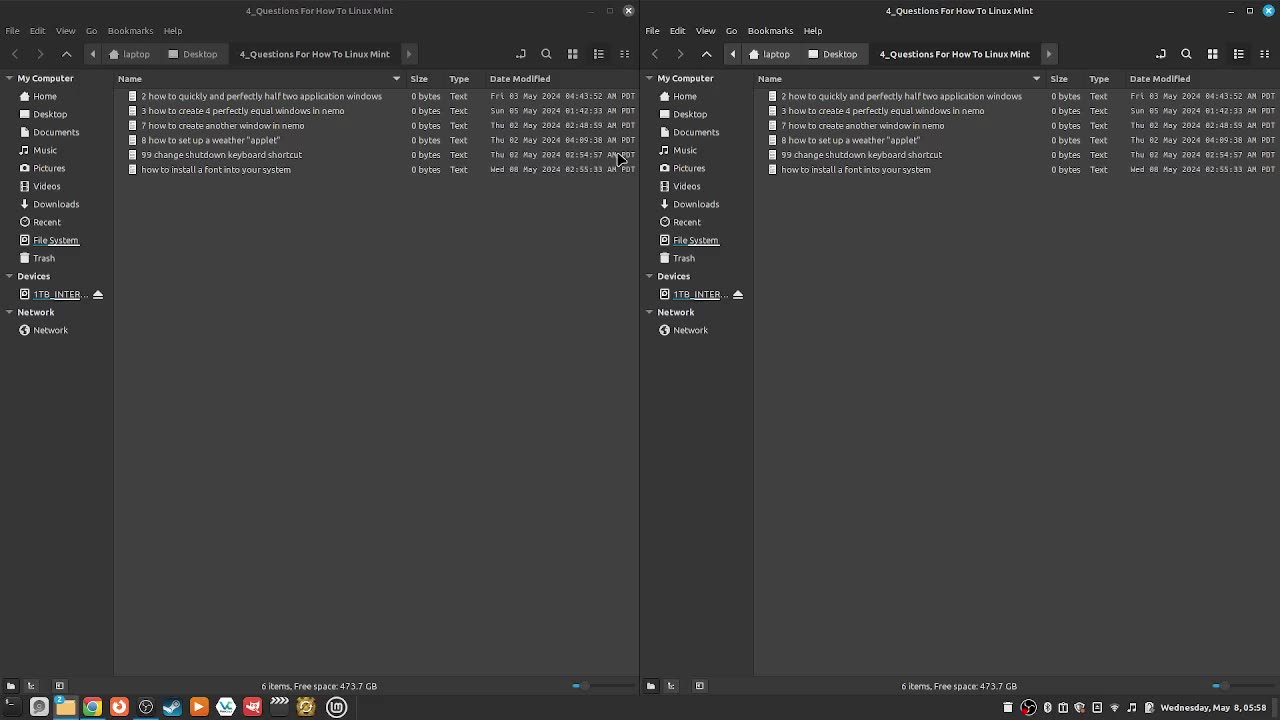Open Linux Mint icon in taskbar

tap(337, 707)
